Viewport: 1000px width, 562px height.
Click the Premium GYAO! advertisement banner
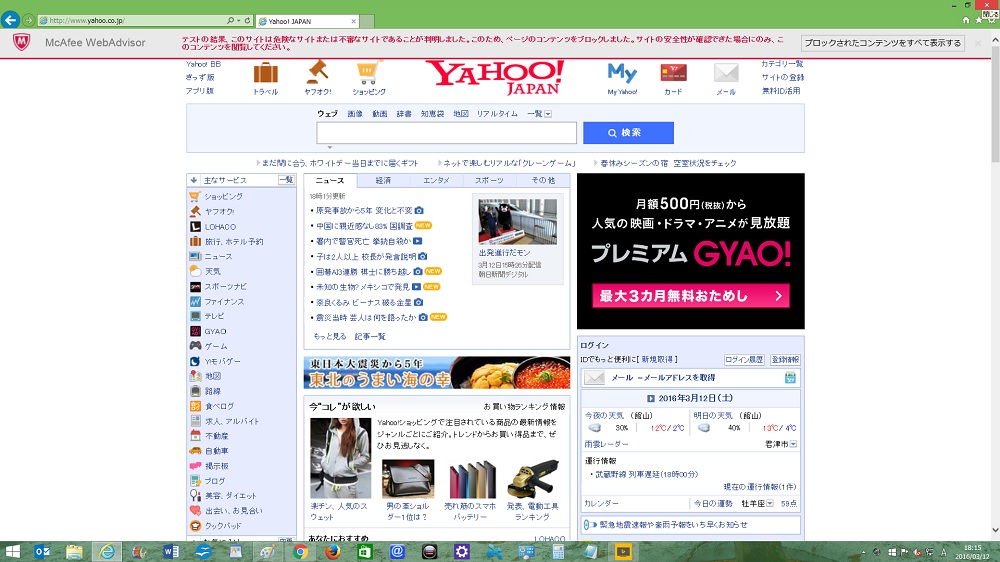pyautogui.click(x=690, y=251)
